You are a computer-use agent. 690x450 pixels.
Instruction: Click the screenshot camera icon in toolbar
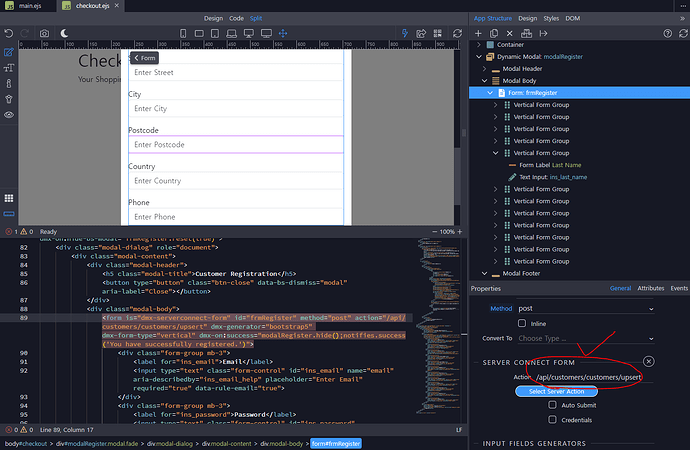[x=44, y=33]
